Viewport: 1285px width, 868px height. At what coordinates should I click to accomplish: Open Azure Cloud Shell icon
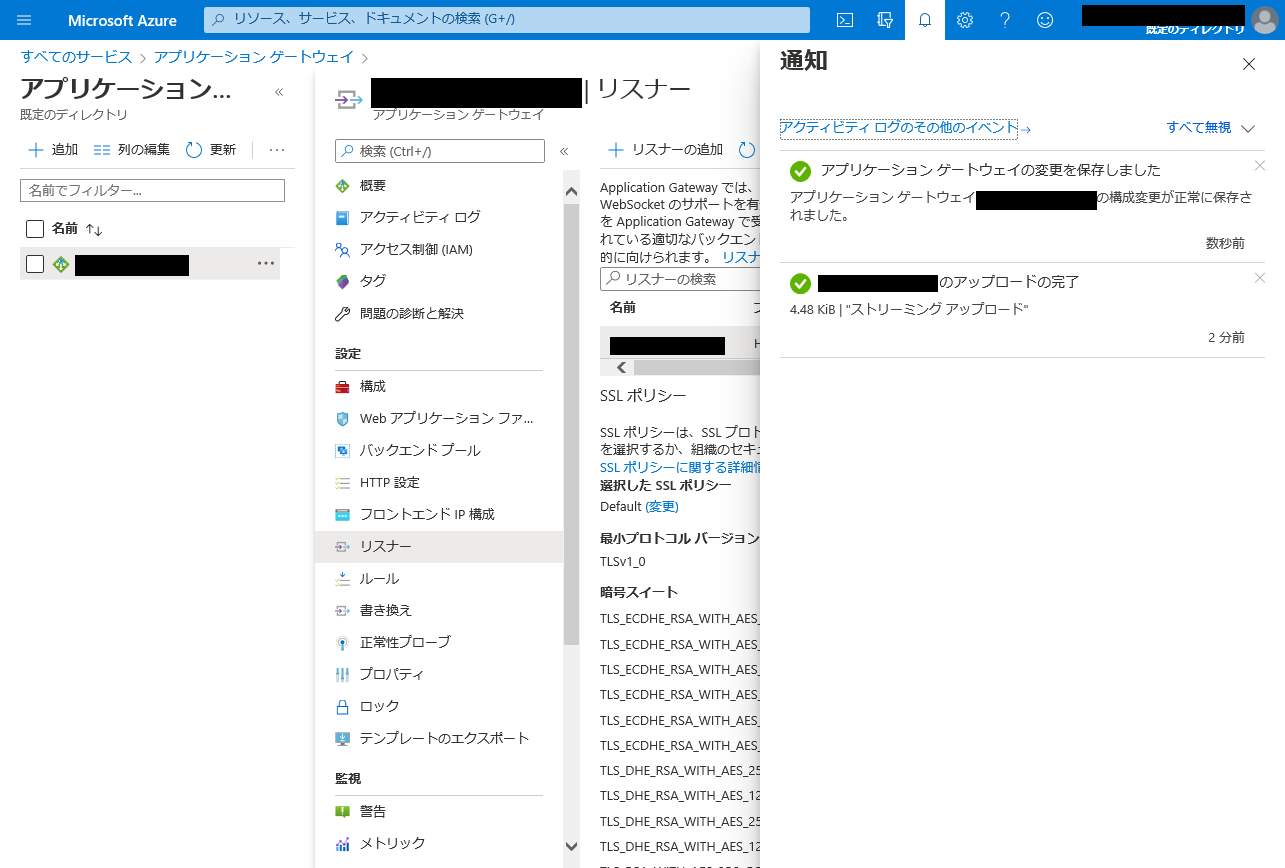coord(845,20)
